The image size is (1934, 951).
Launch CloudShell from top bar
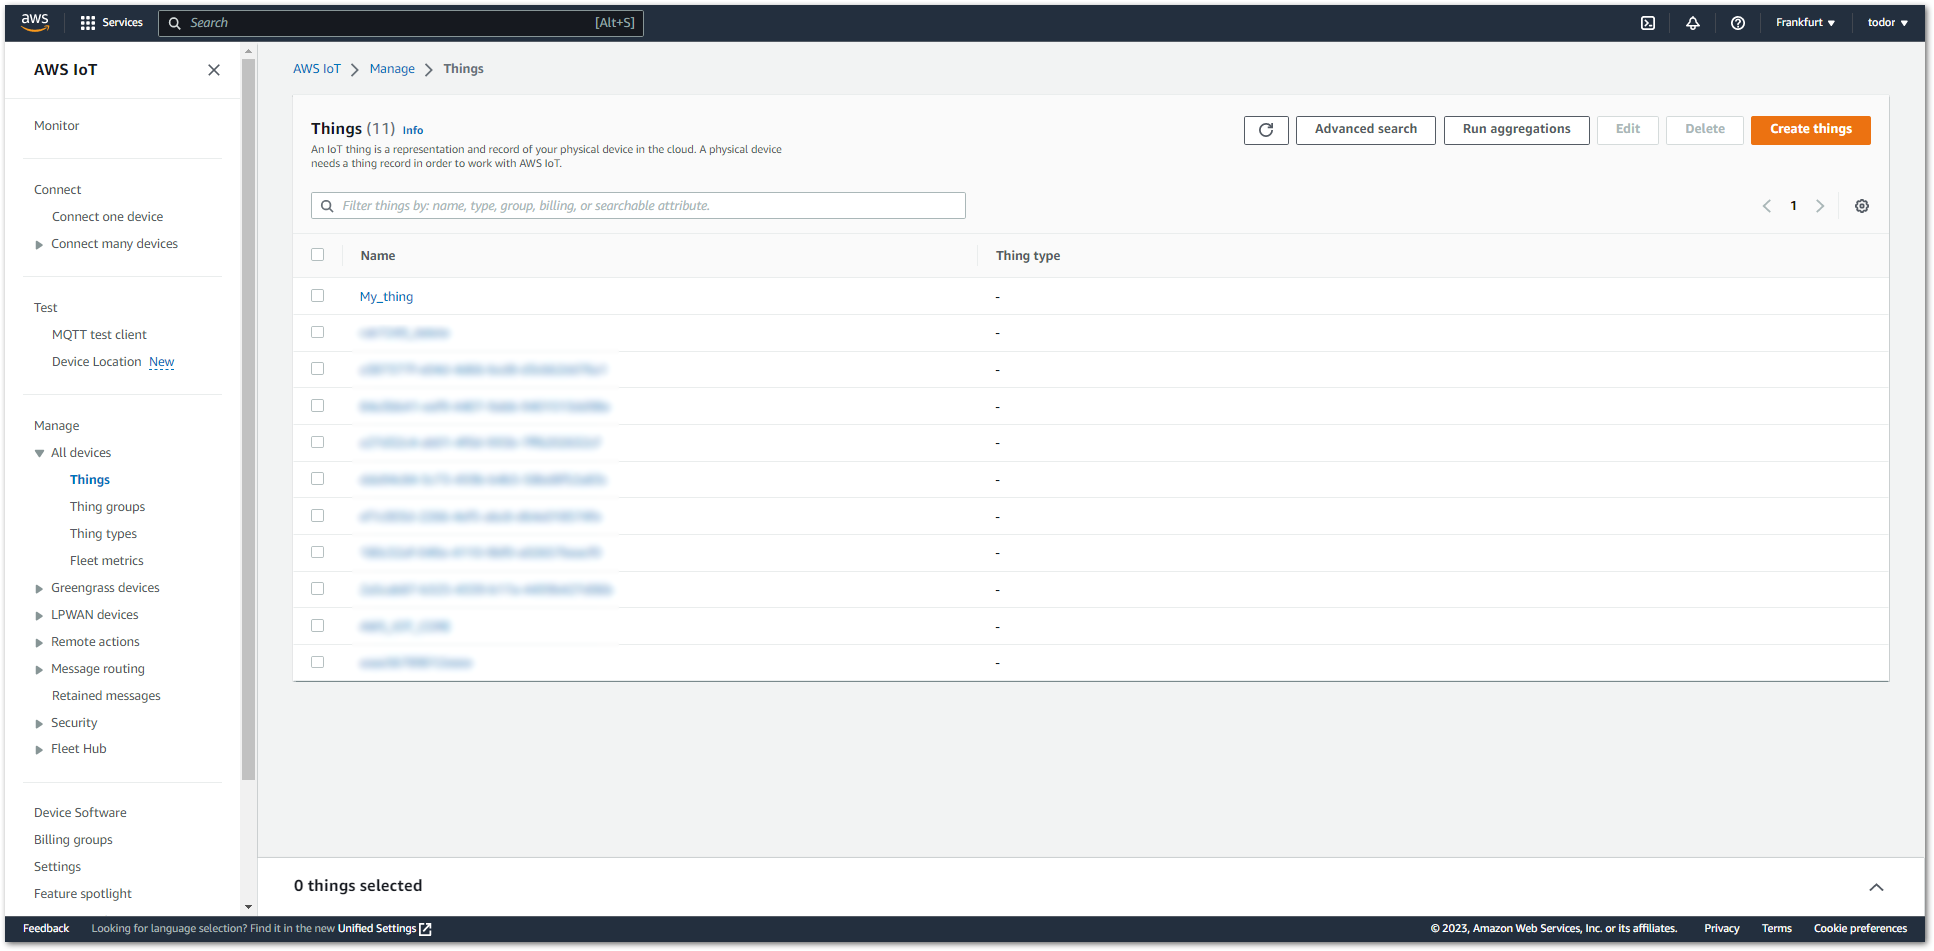click(x=1648, y=23)
